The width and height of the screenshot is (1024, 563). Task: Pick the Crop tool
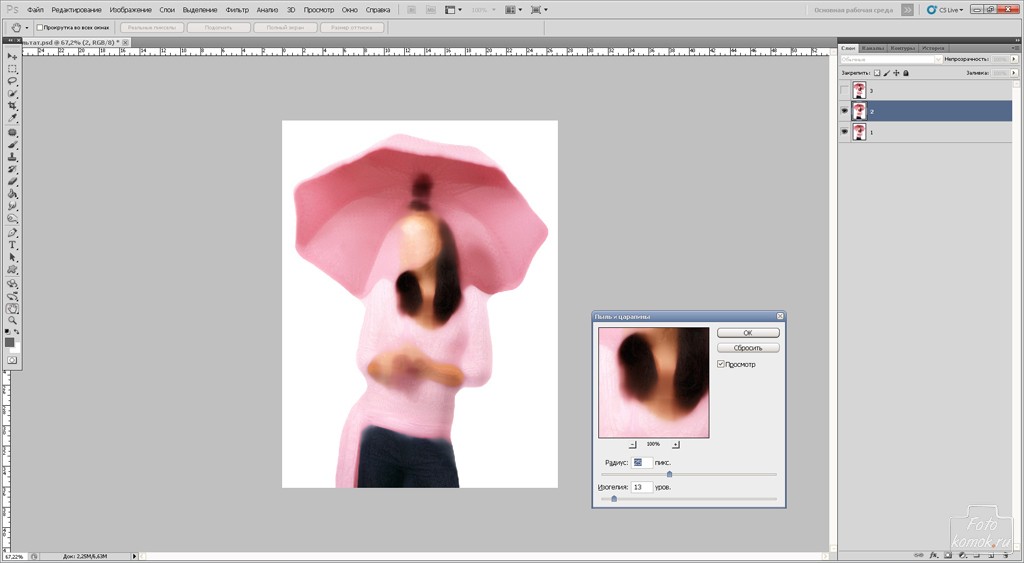[x=13, y=106]
